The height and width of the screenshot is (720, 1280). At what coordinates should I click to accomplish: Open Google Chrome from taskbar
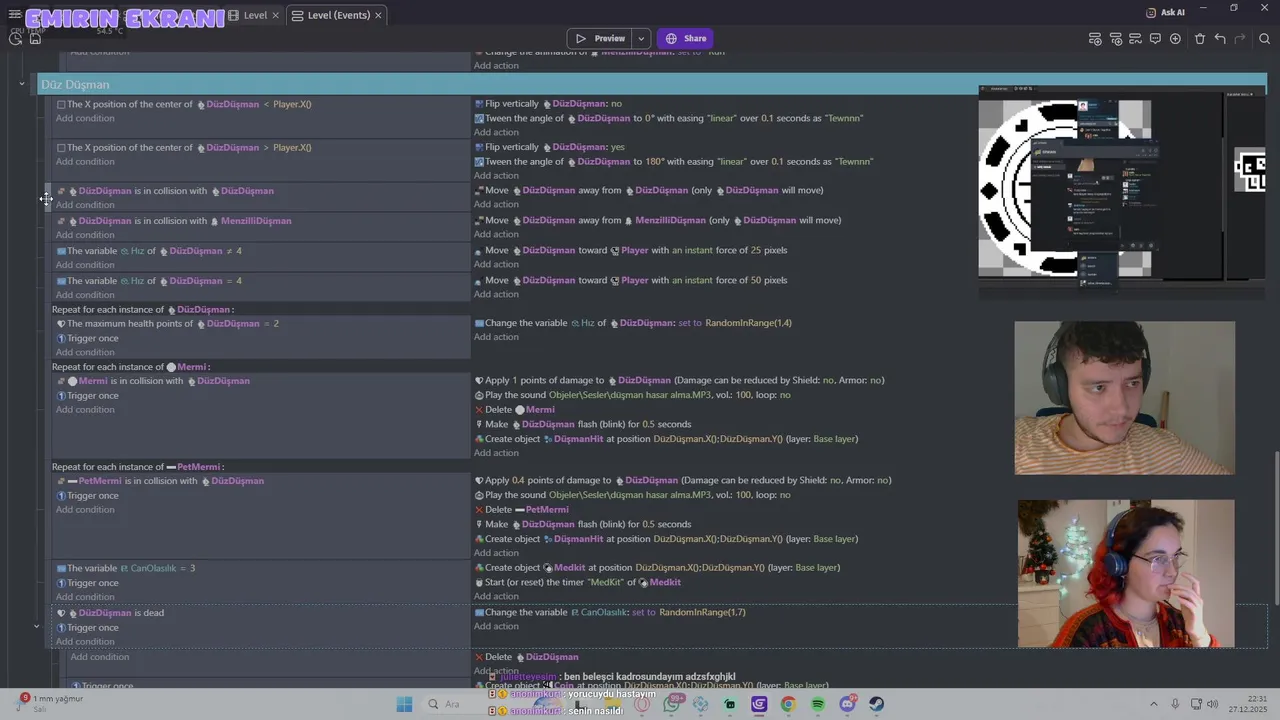point(788,704)
